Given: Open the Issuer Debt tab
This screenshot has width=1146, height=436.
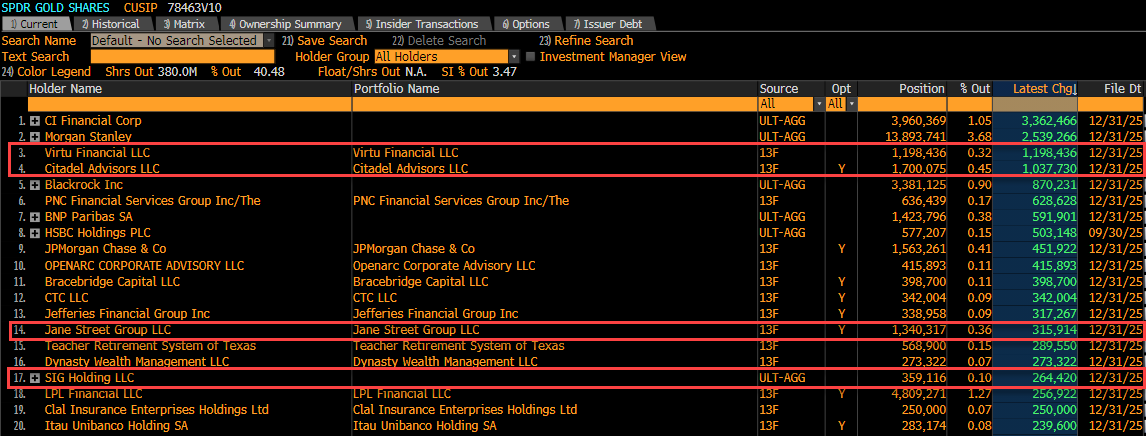Looking at the screenshot, I should click(x=607, y=24).
